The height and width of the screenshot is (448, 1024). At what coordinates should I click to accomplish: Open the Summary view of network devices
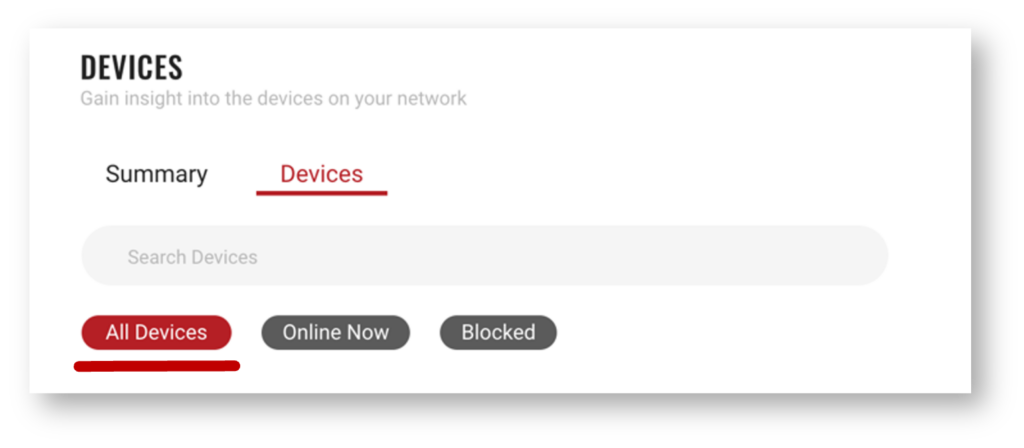tap(156, 174)
